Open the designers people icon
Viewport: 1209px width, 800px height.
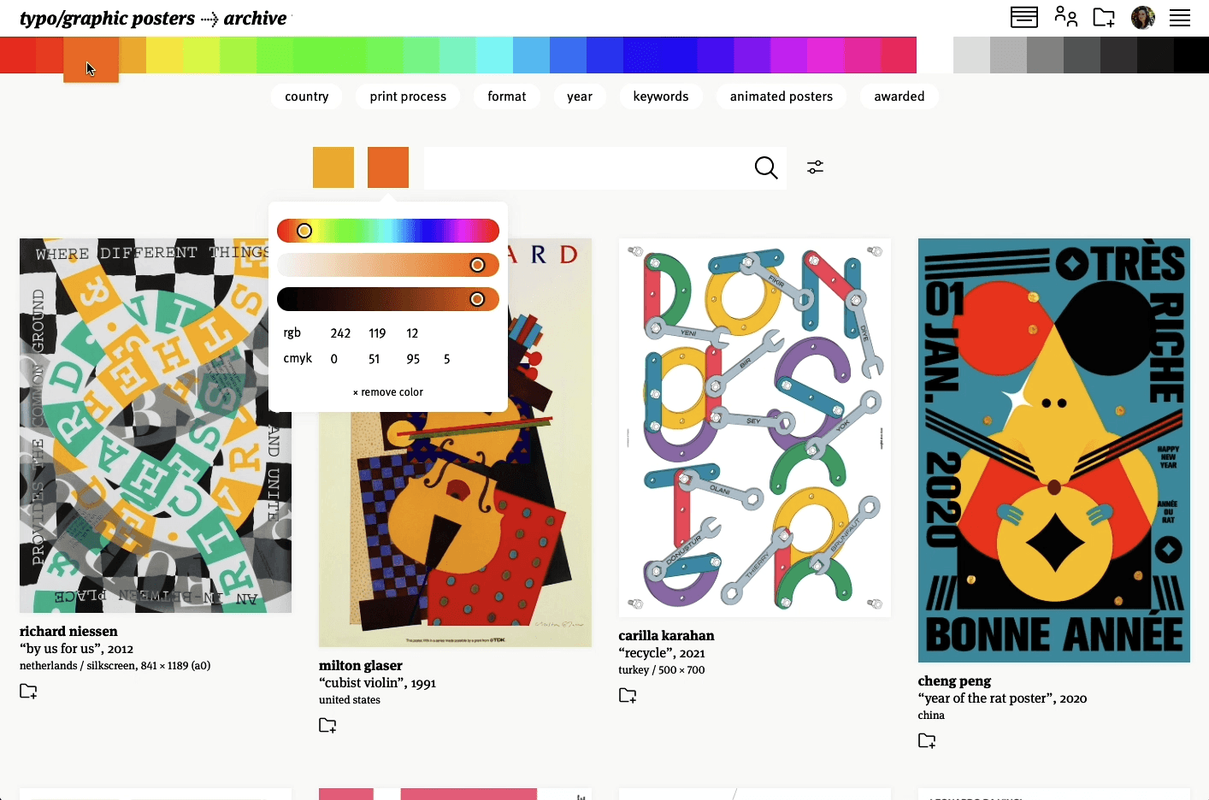tap(1066, 17)
